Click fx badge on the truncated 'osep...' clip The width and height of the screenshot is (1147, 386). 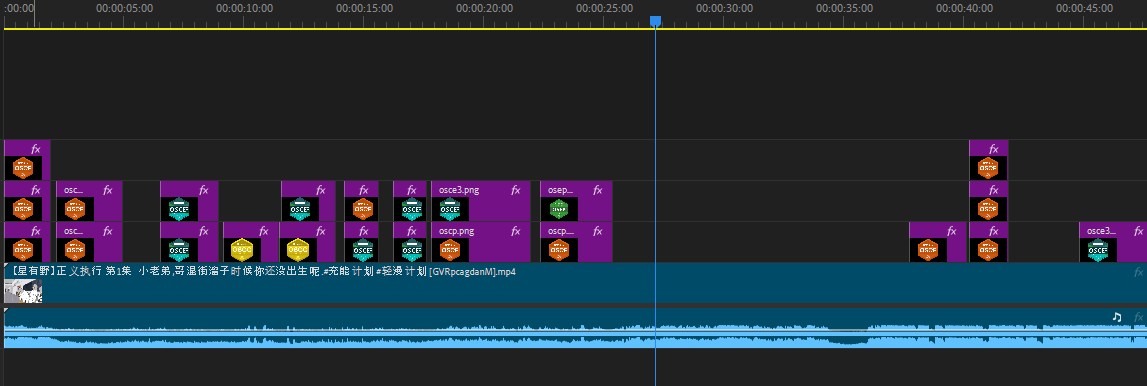598,190
